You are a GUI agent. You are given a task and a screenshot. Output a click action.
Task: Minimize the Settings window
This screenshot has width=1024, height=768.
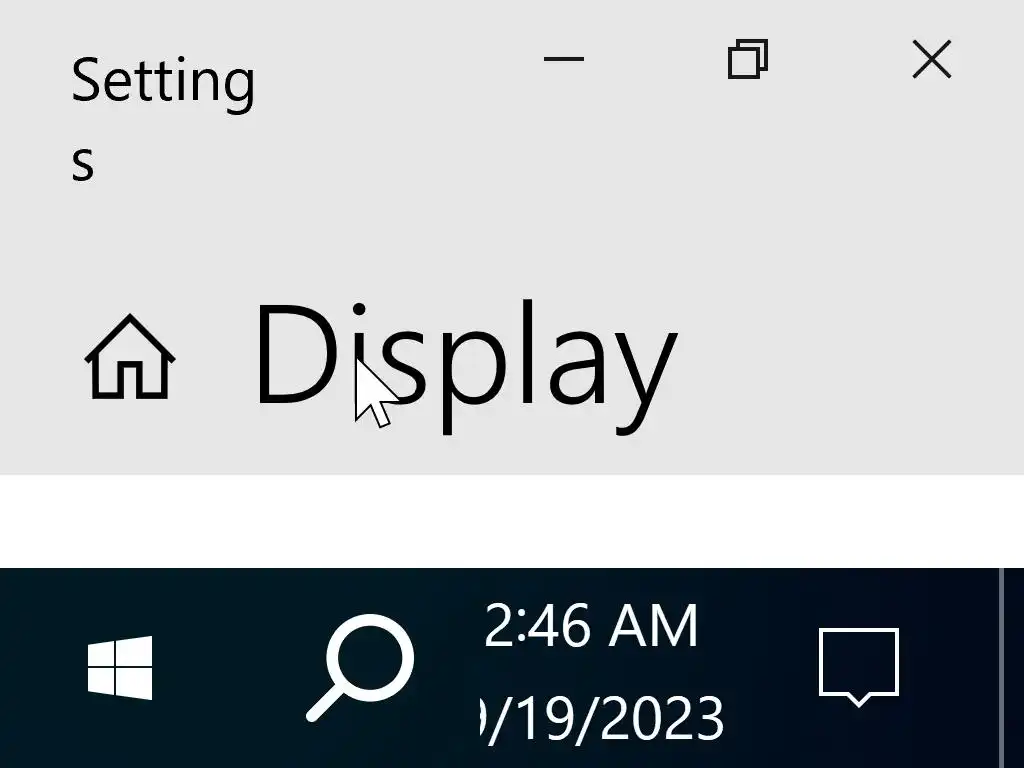point(564,59)
